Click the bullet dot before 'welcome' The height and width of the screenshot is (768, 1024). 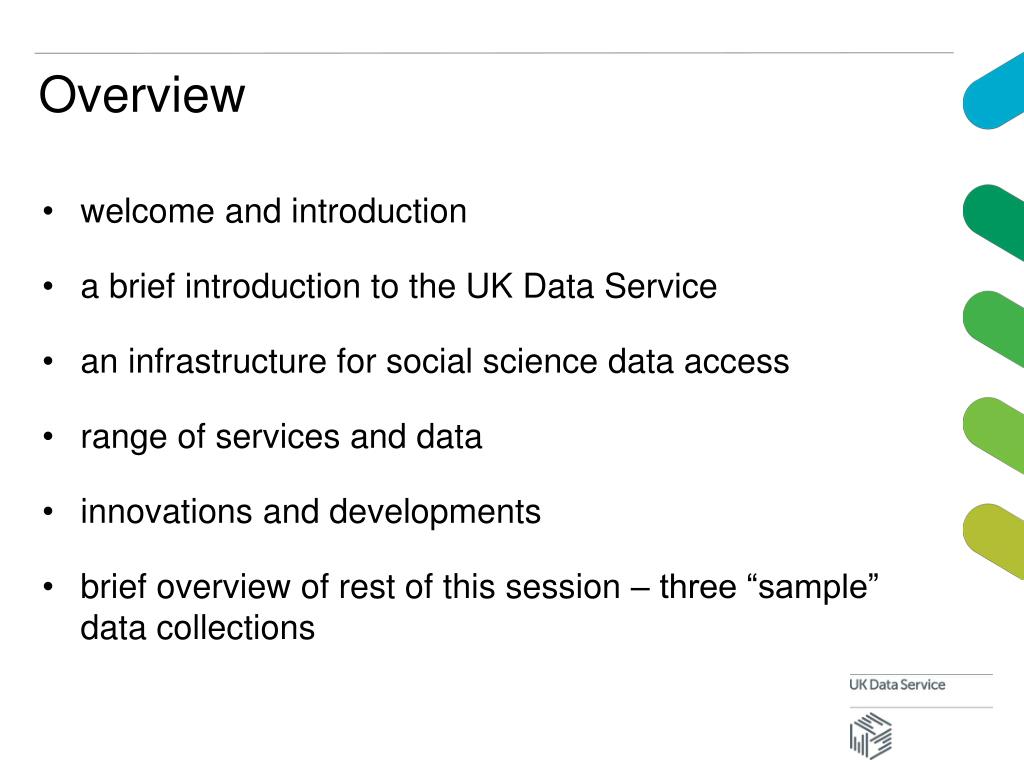48,211
